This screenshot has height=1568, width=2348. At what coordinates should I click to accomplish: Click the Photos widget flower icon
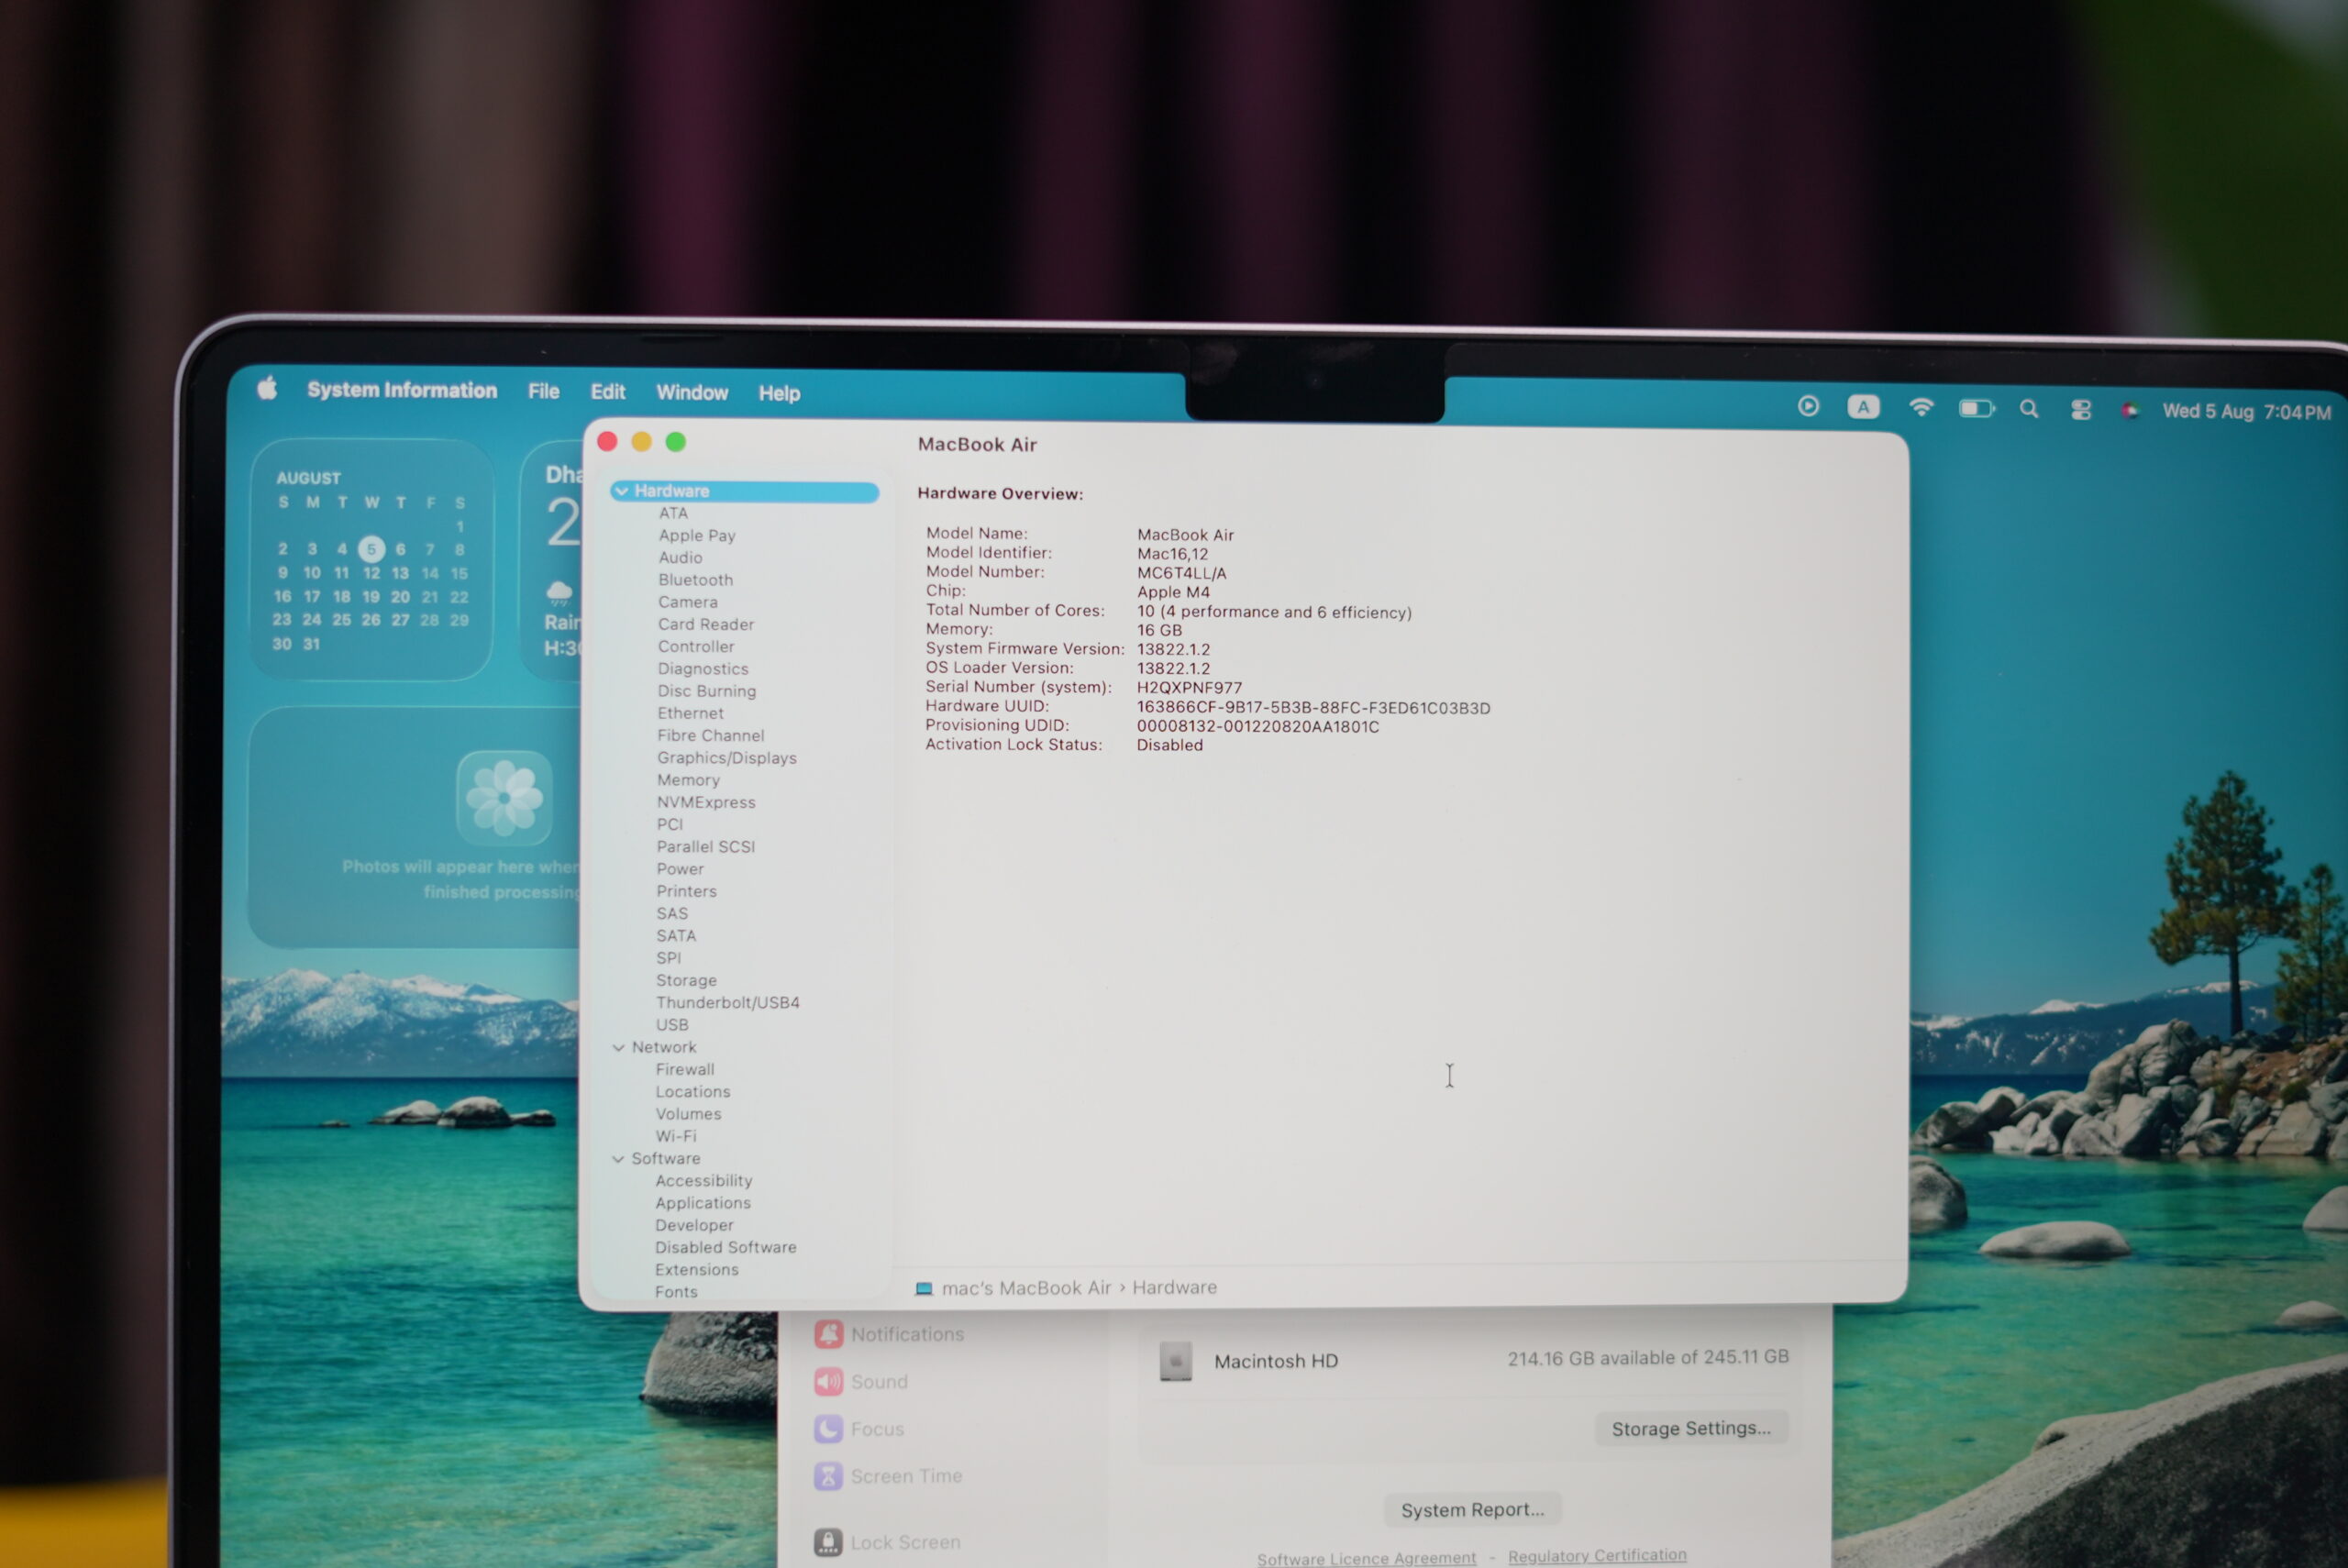coord(504,798)
